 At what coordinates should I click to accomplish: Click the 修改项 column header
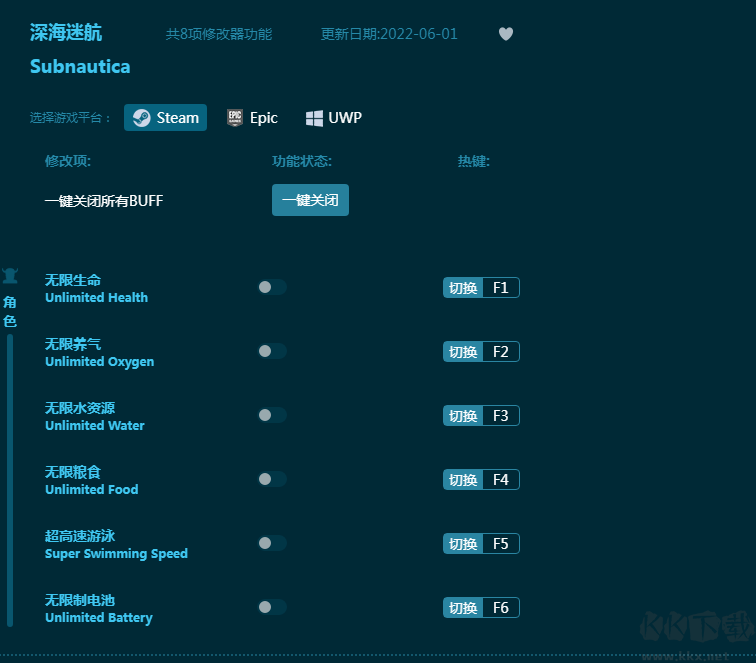(68, 161)
